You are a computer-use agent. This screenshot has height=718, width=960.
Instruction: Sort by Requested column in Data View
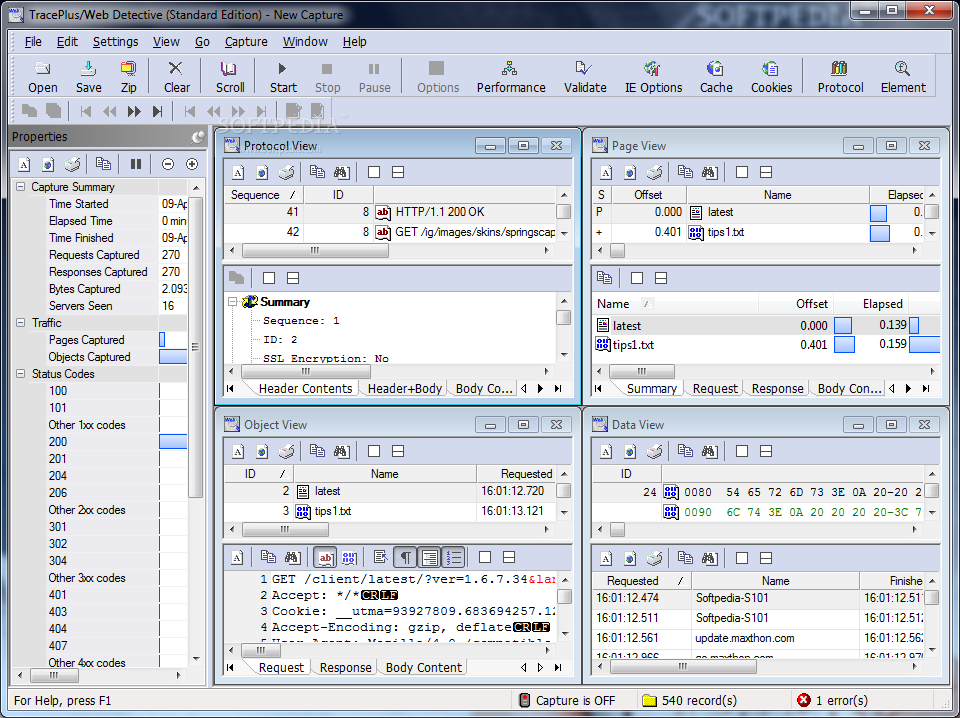coord(642,581)
